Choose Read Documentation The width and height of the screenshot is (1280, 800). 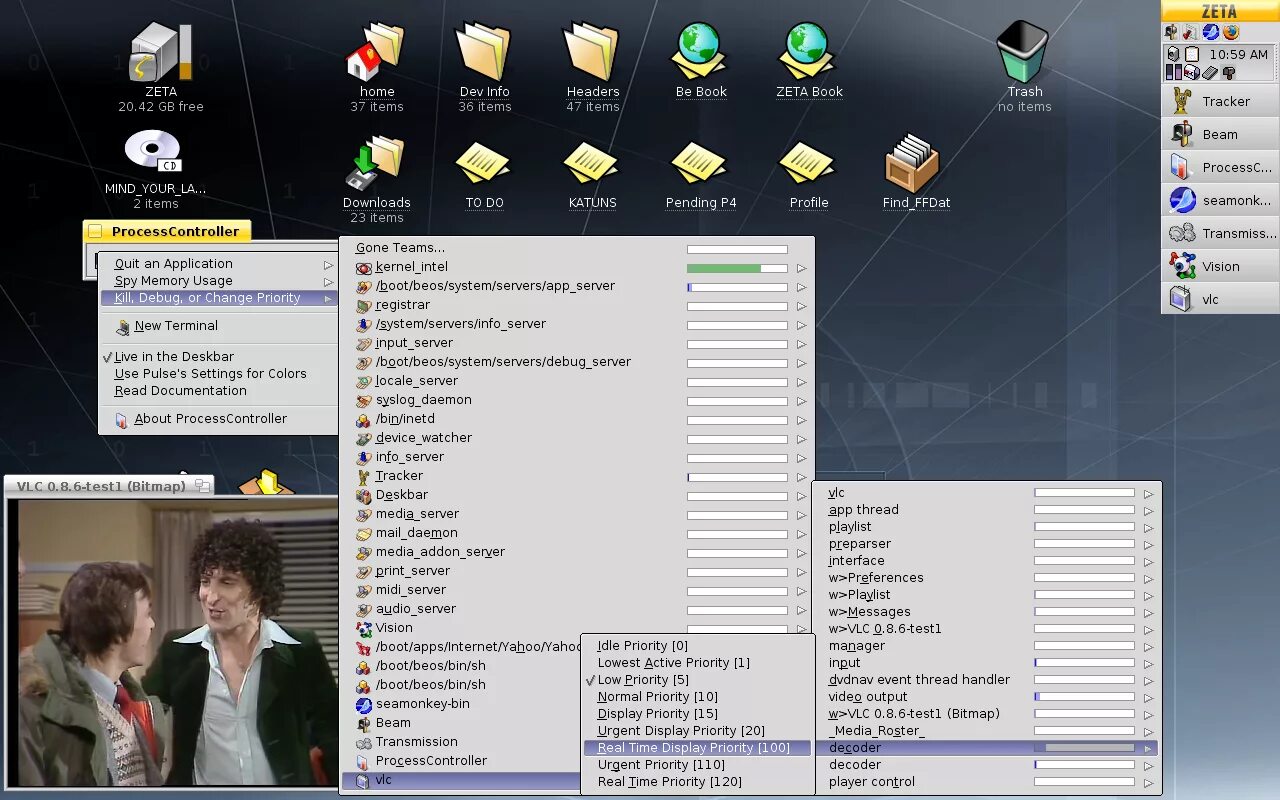click(x=218, y=390)
